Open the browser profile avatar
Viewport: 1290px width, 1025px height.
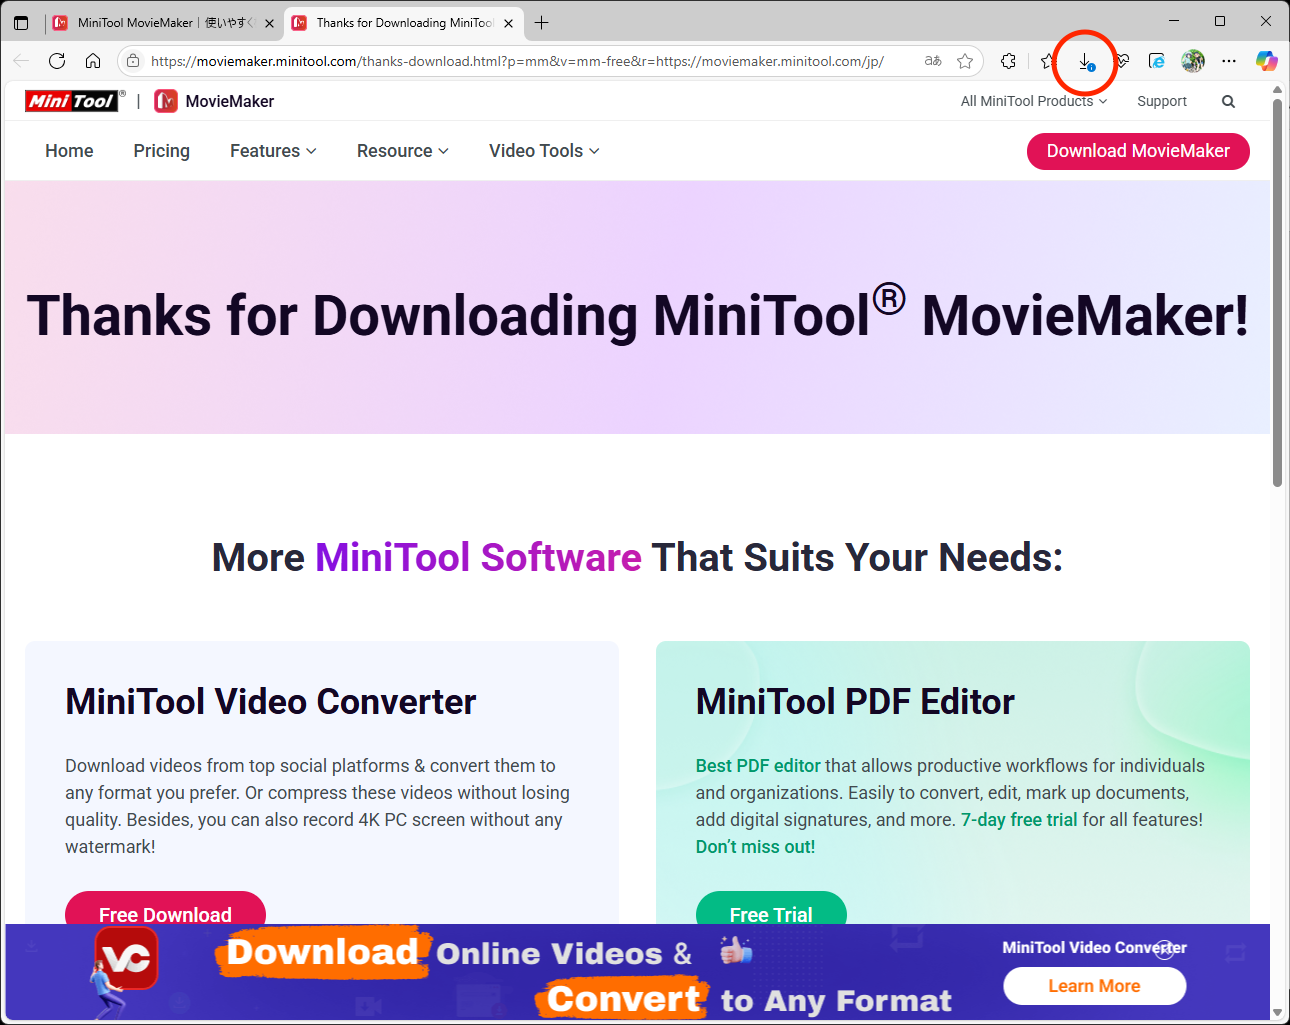click(x=1193, y=61)
